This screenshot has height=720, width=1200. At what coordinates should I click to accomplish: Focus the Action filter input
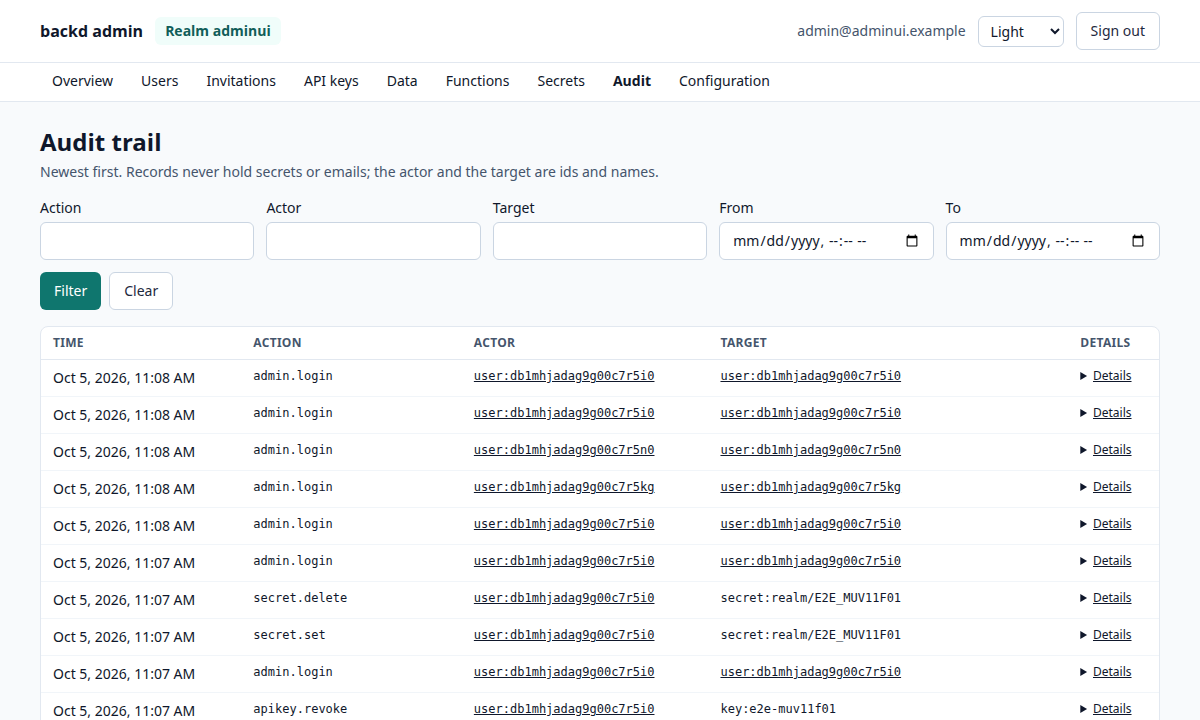[x=147, y=241]
